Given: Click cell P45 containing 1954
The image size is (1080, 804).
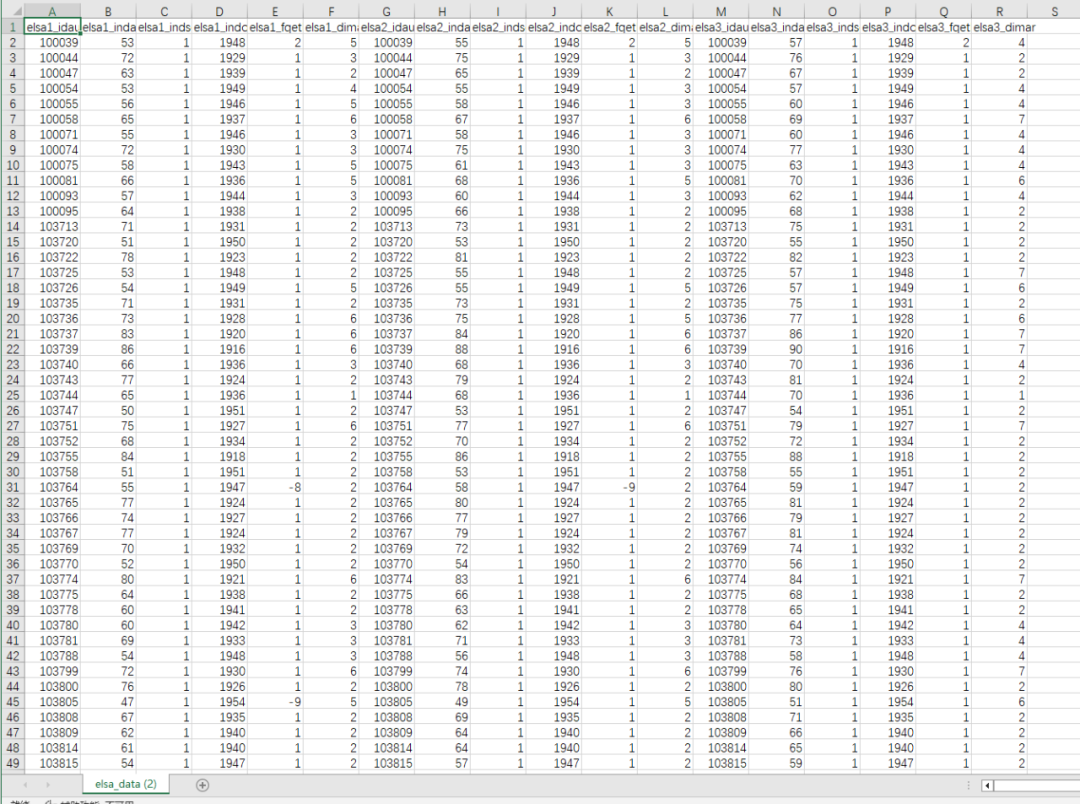Looking at the screenshot, I should coord(889,701).
